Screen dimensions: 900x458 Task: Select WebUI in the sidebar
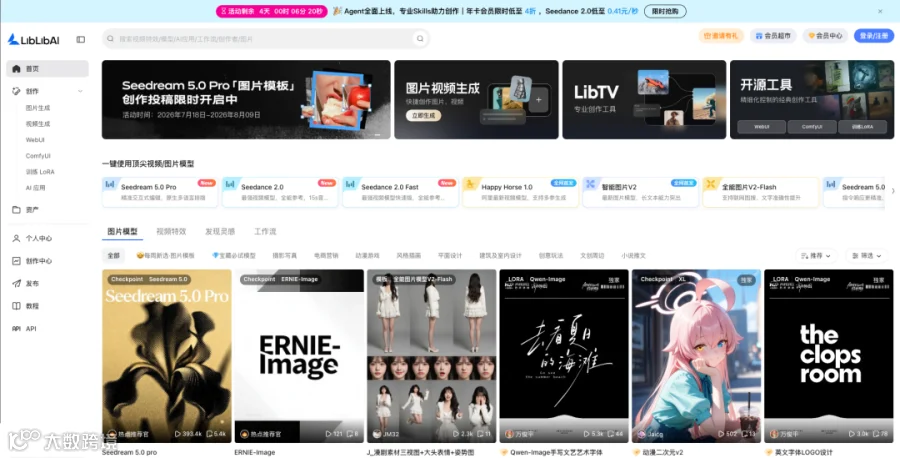35,139
